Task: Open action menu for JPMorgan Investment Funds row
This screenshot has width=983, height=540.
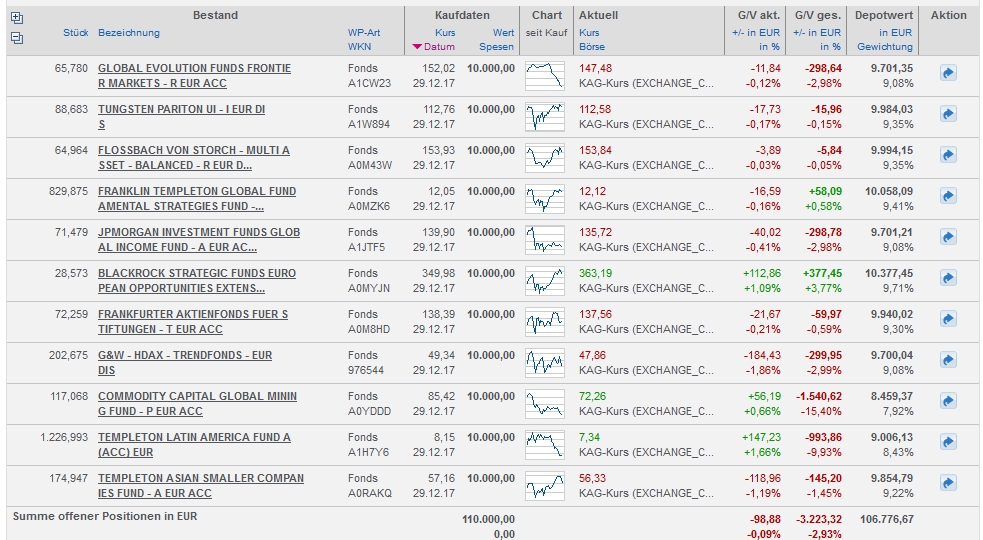Action: tap(948, 237)
